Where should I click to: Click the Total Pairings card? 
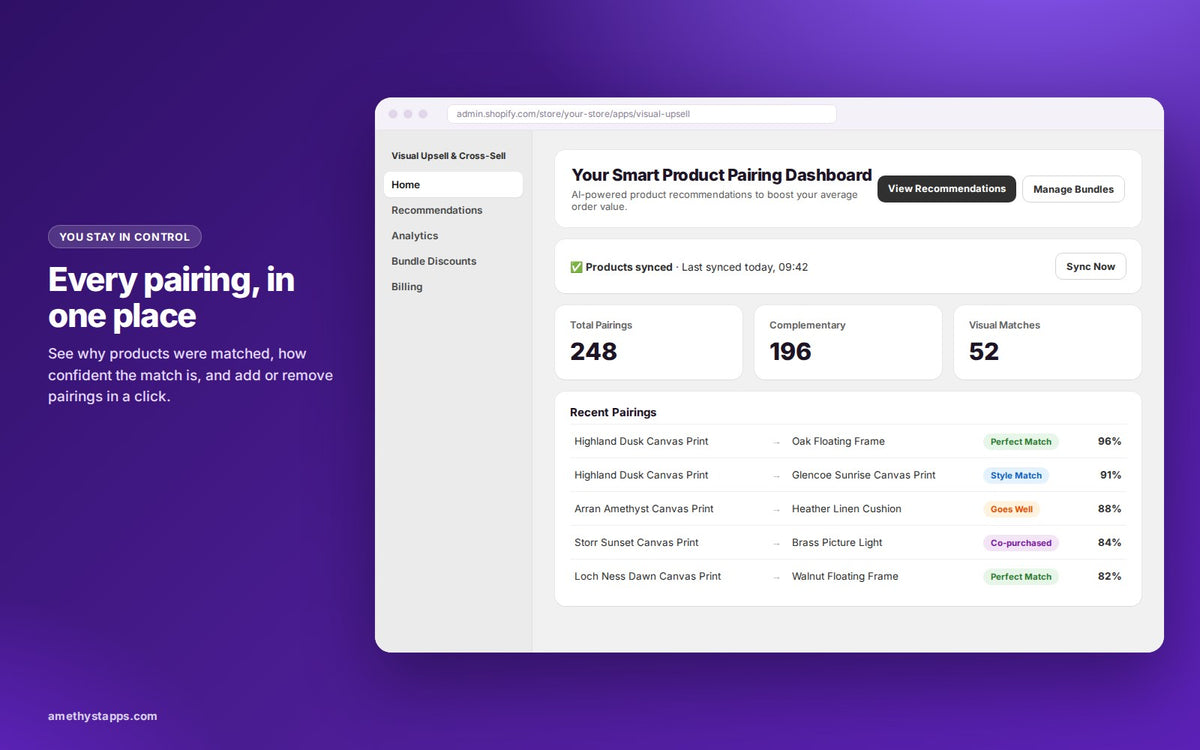coord(648,342)
